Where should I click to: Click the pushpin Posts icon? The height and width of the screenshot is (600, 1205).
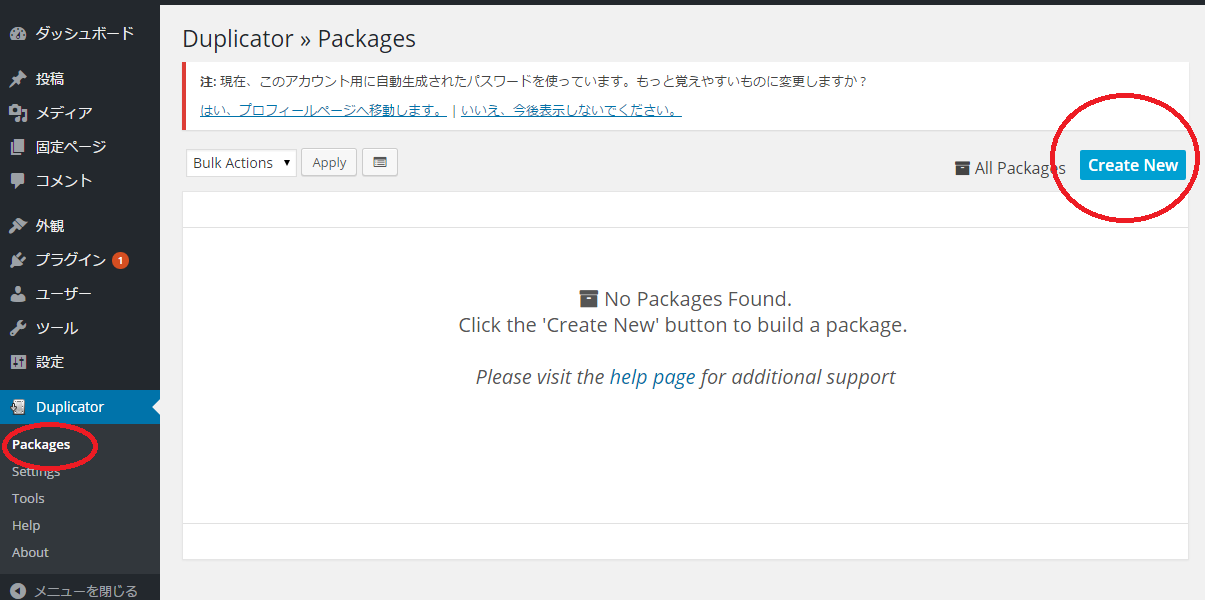[x=17, y=79]
